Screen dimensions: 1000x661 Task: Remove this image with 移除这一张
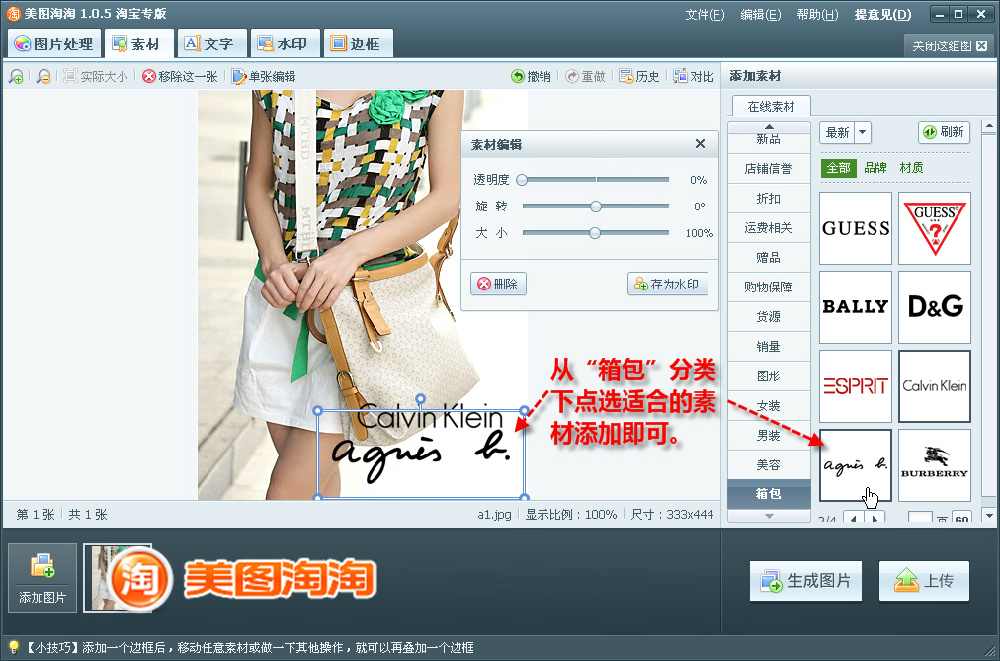point(180,77)
